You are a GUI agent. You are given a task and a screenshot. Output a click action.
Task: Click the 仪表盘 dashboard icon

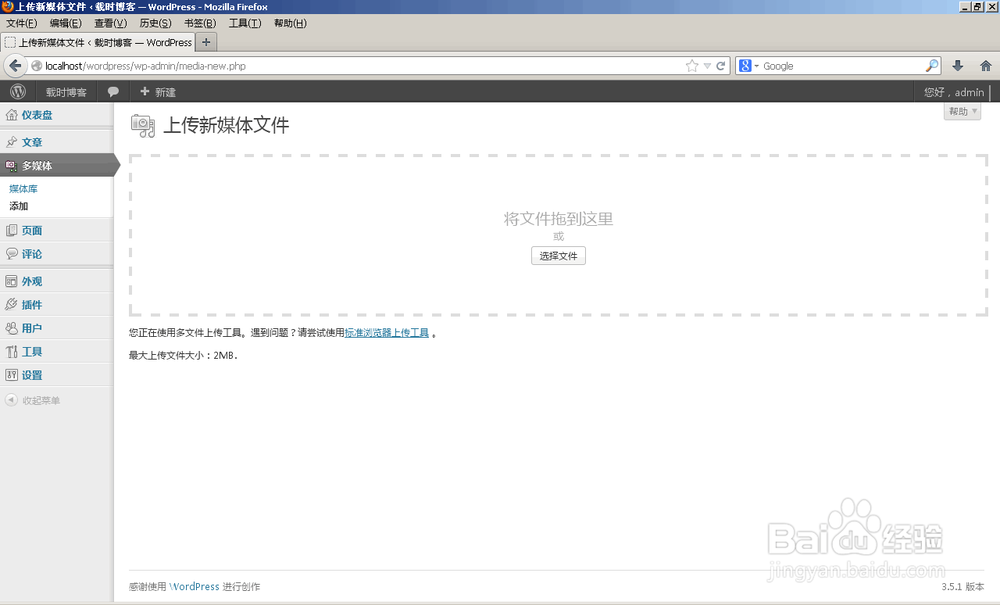click(11, 115)
